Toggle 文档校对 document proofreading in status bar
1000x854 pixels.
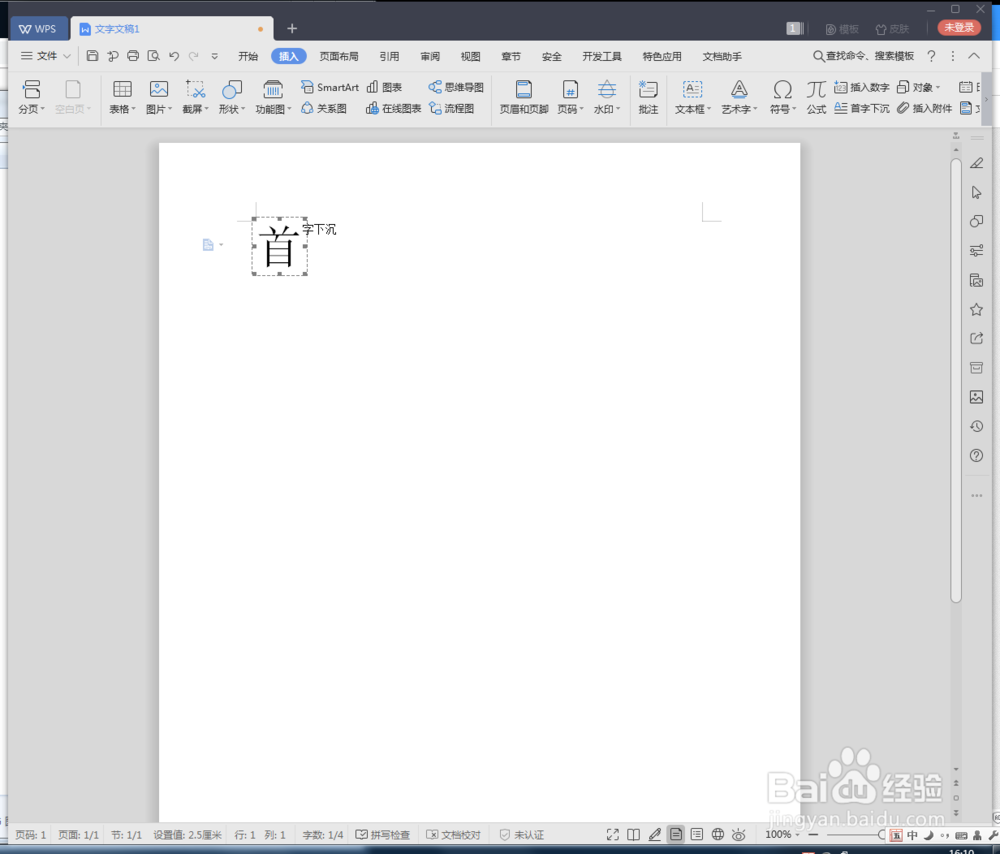tap(453, 834)
